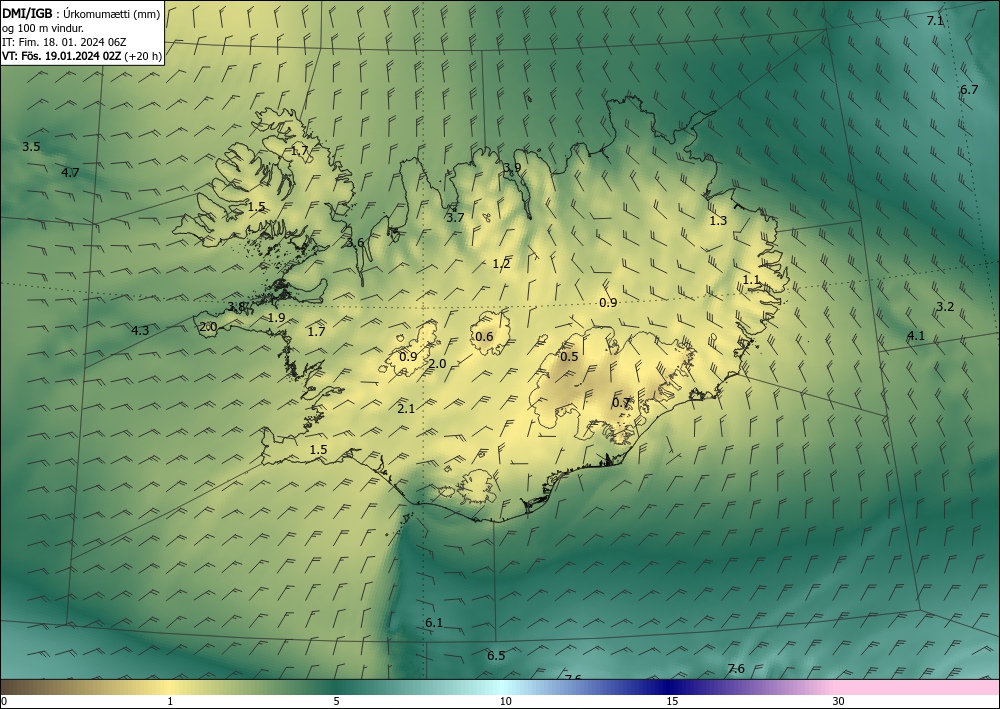Click the '1' tick label on the color scale
Viewport: 1000px width, 709px height.
(170, 701)
